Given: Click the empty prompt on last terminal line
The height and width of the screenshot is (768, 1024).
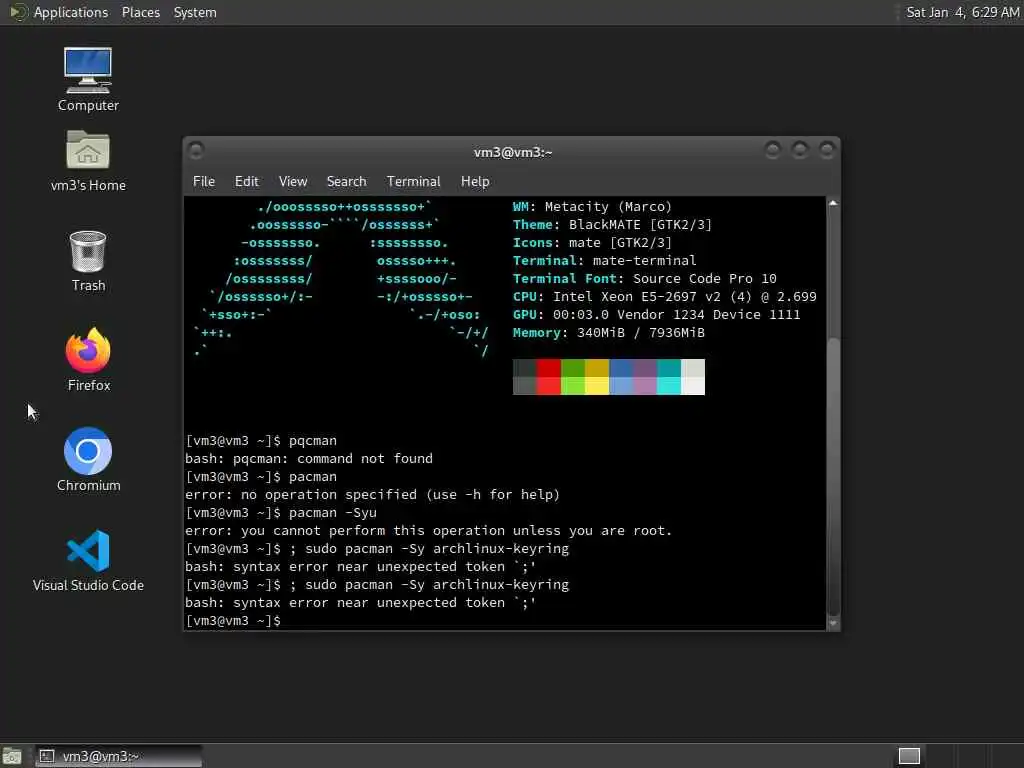Looking at the screenshot, I should (x=233, y=620).
